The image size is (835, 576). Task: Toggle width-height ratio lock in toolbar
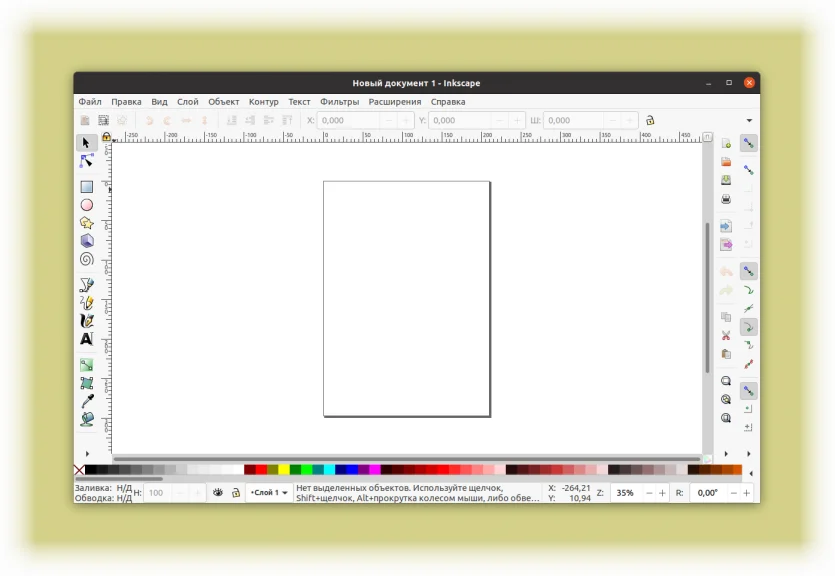(x=650, y=120)
